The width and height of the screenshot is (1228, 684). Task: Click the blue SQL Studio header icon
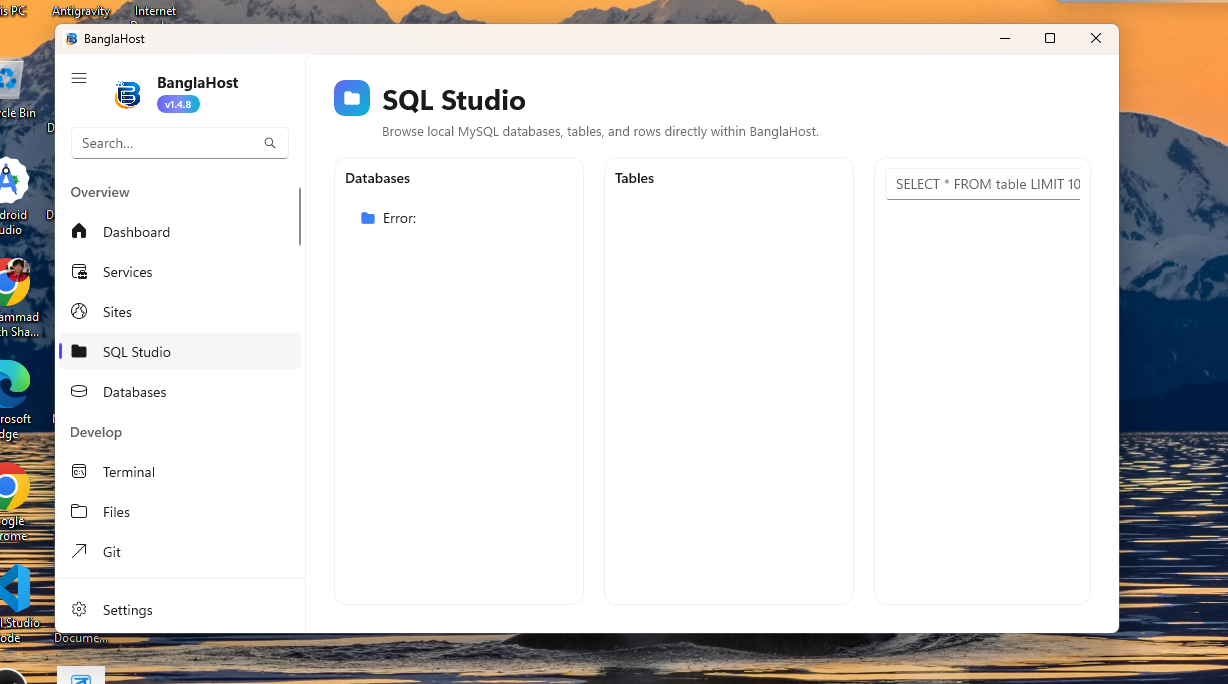tap(352, 98)
